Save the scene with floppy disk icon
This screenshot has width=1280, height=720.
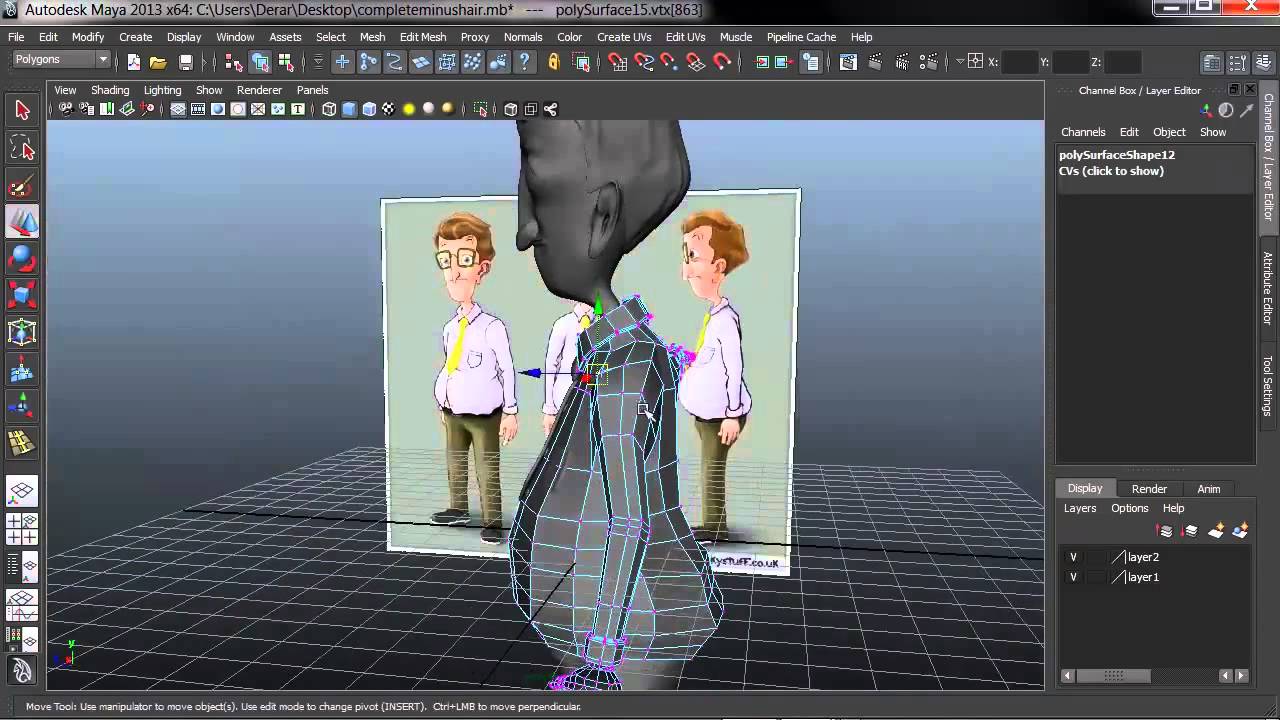185,62
